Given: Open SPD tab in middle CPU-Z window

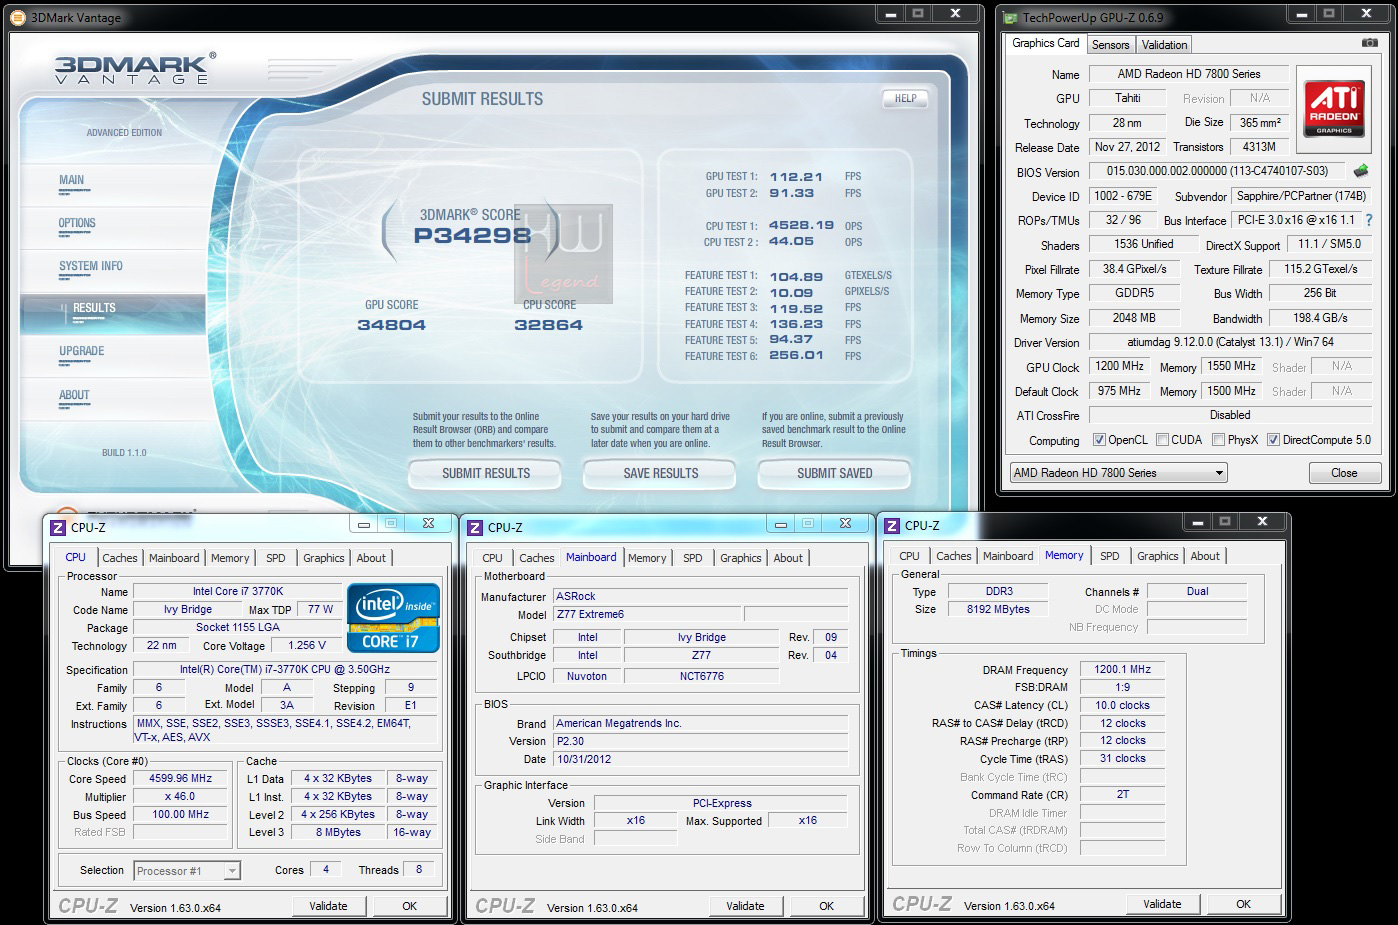Looking at the screenshot, I should point(693,558).
